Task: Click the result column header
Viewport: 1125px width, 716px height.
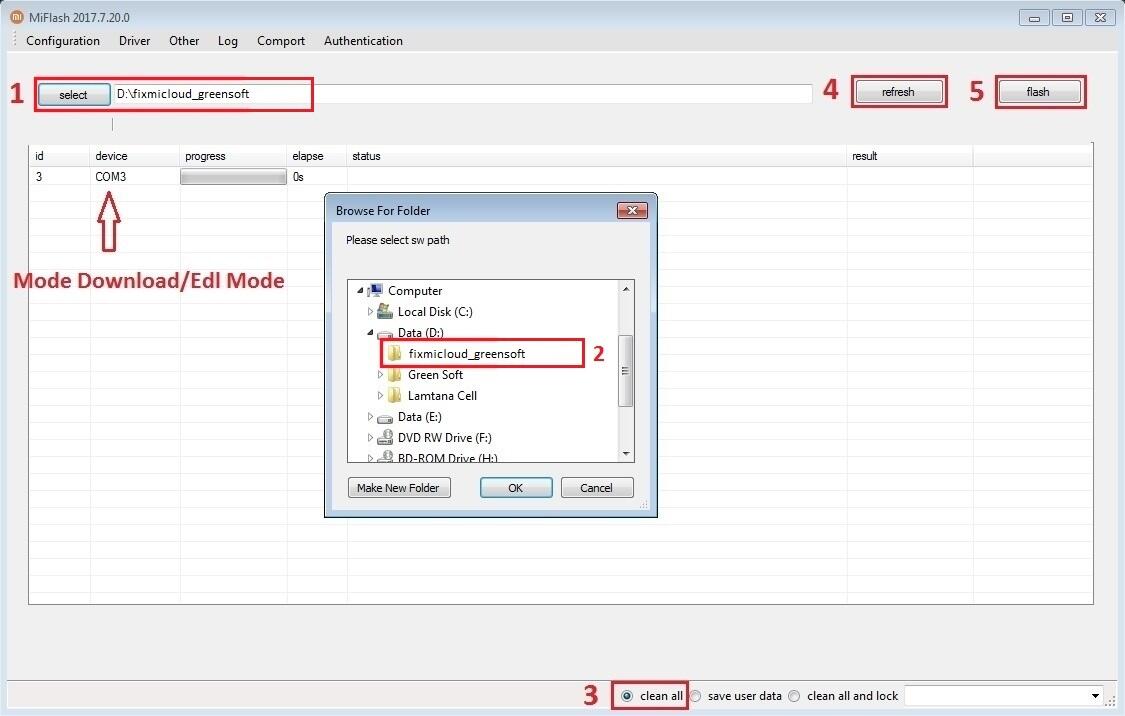Action: [x=910, y=156]
